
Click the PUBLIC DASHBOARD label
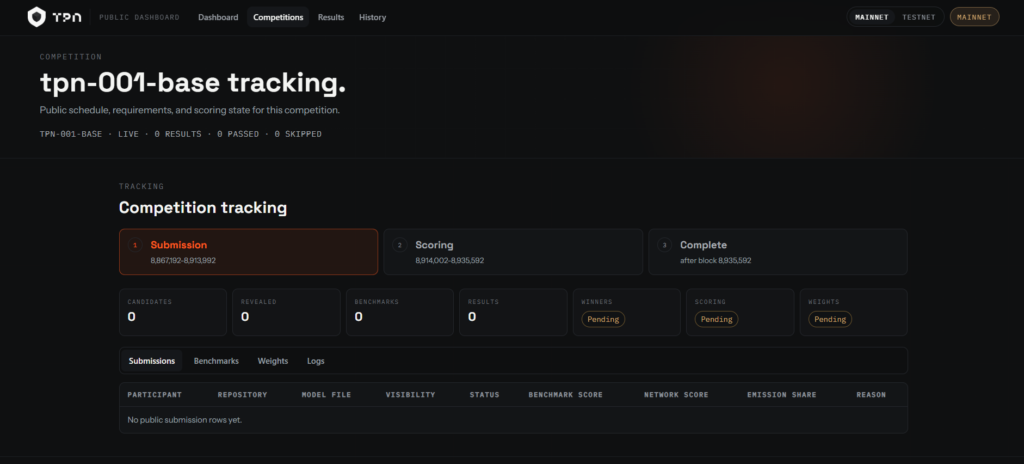(139, 17)
